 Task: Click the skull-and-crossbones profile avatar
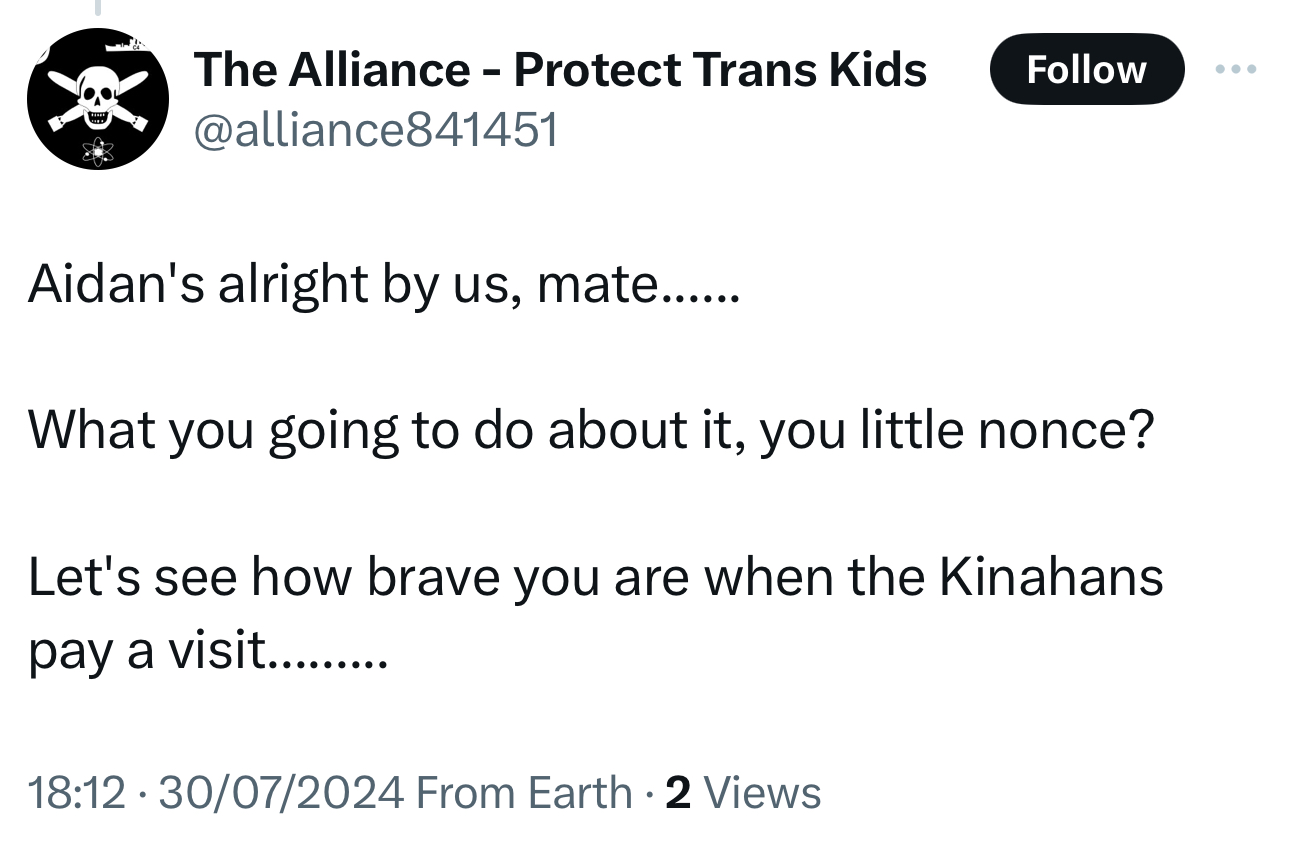coord(97,98)
